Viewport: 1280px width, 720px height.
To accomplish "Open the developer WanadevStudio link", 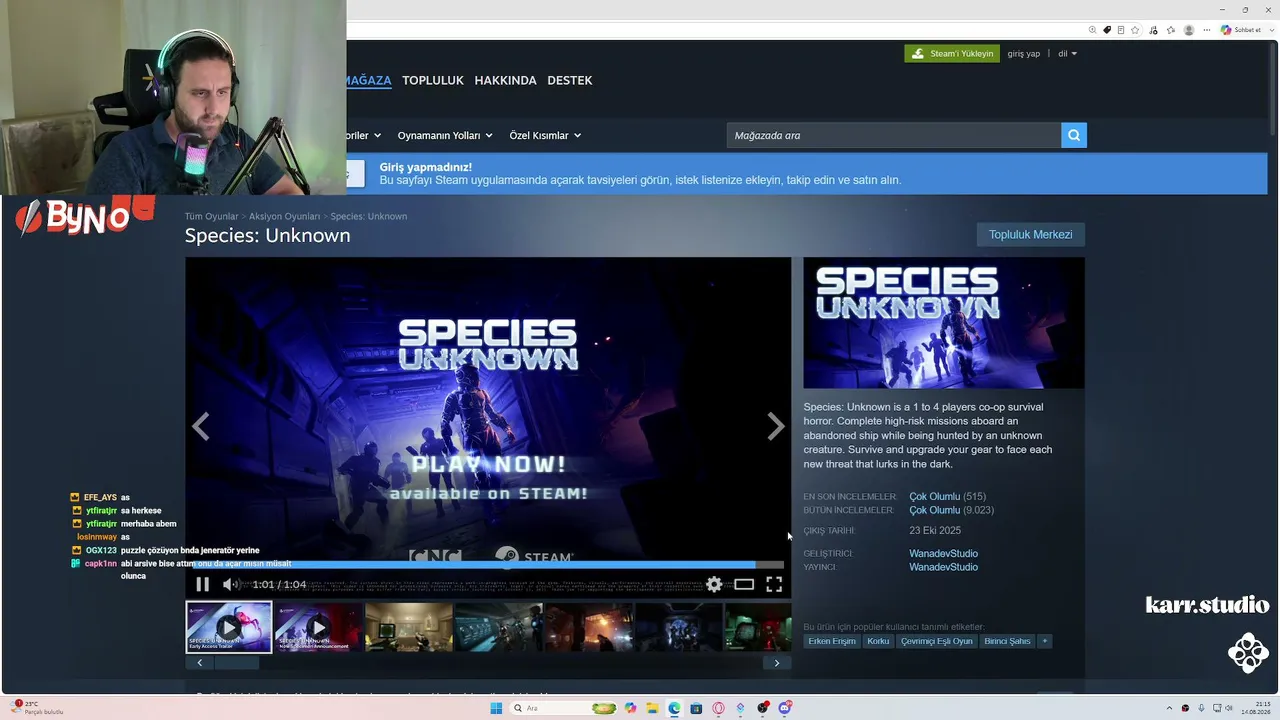I will (x=944, y=553).
